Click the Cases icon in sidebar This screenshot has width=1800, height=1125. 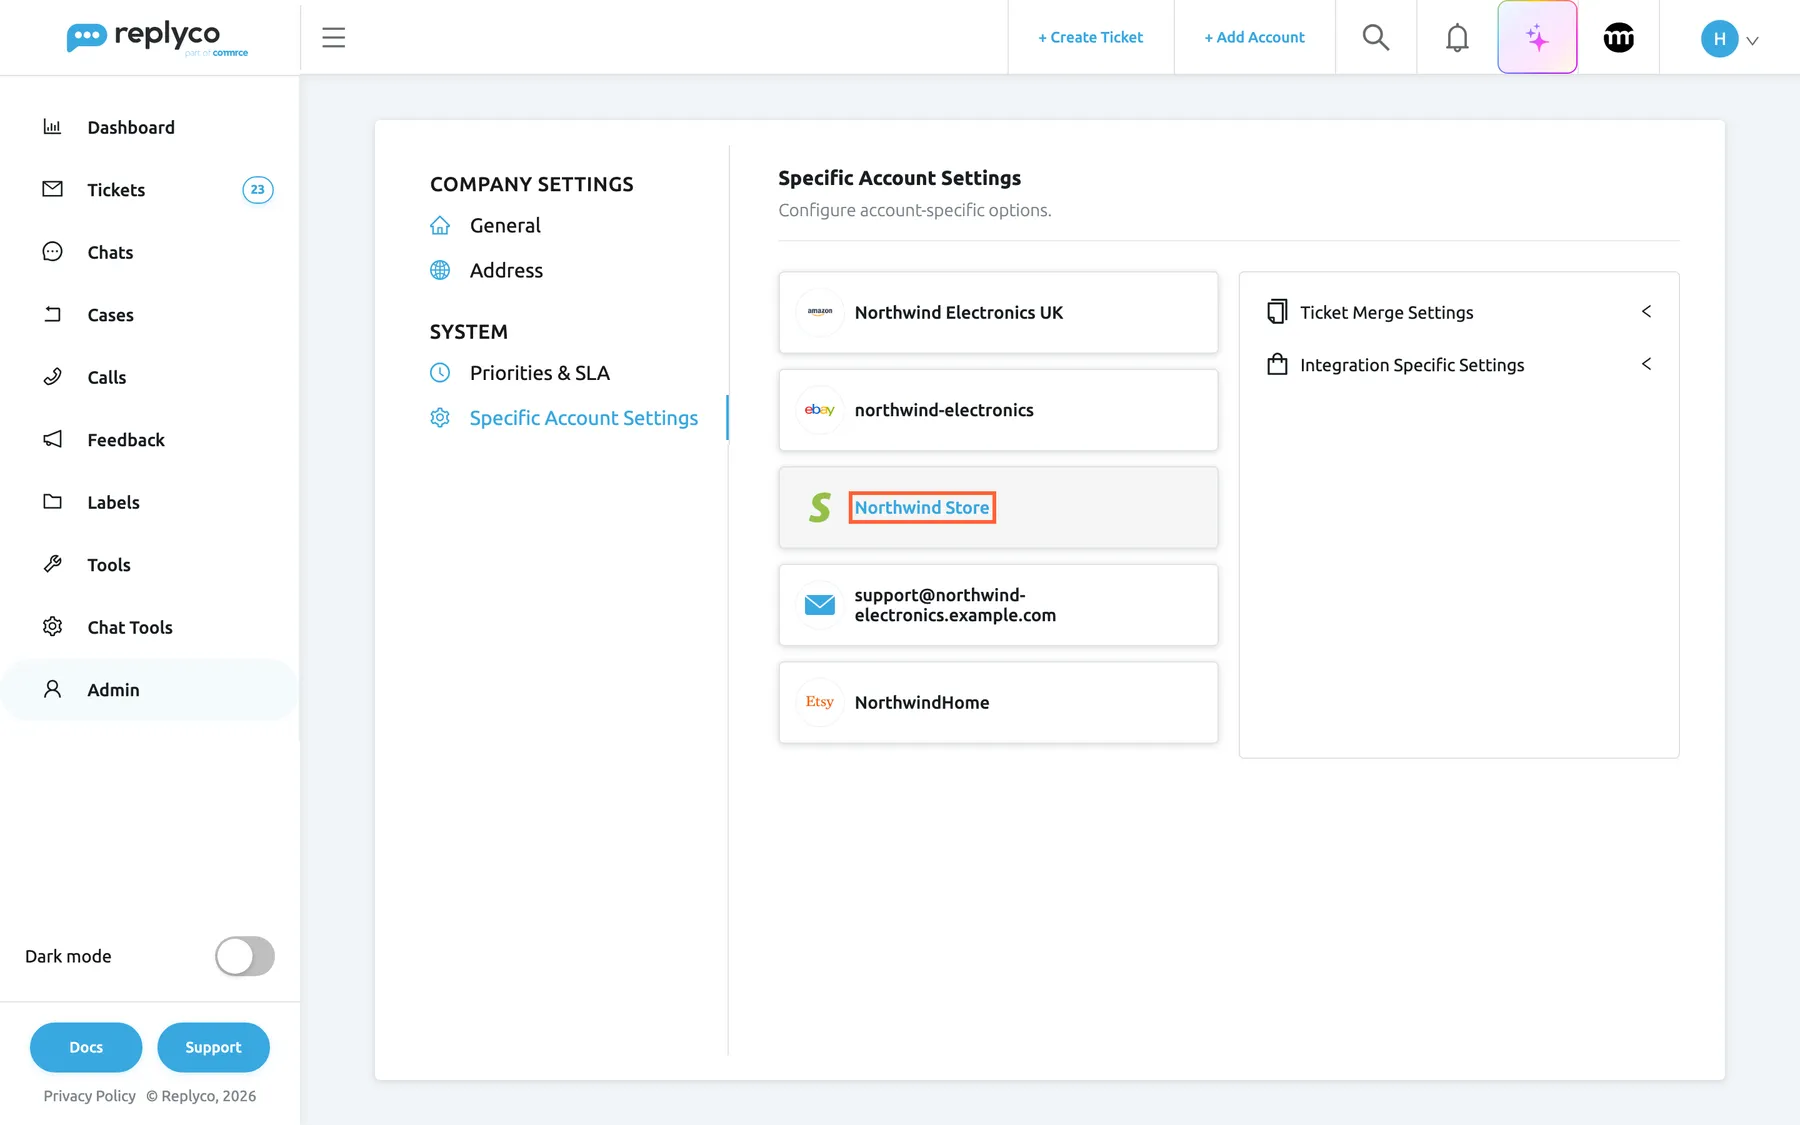coord(52,314)
